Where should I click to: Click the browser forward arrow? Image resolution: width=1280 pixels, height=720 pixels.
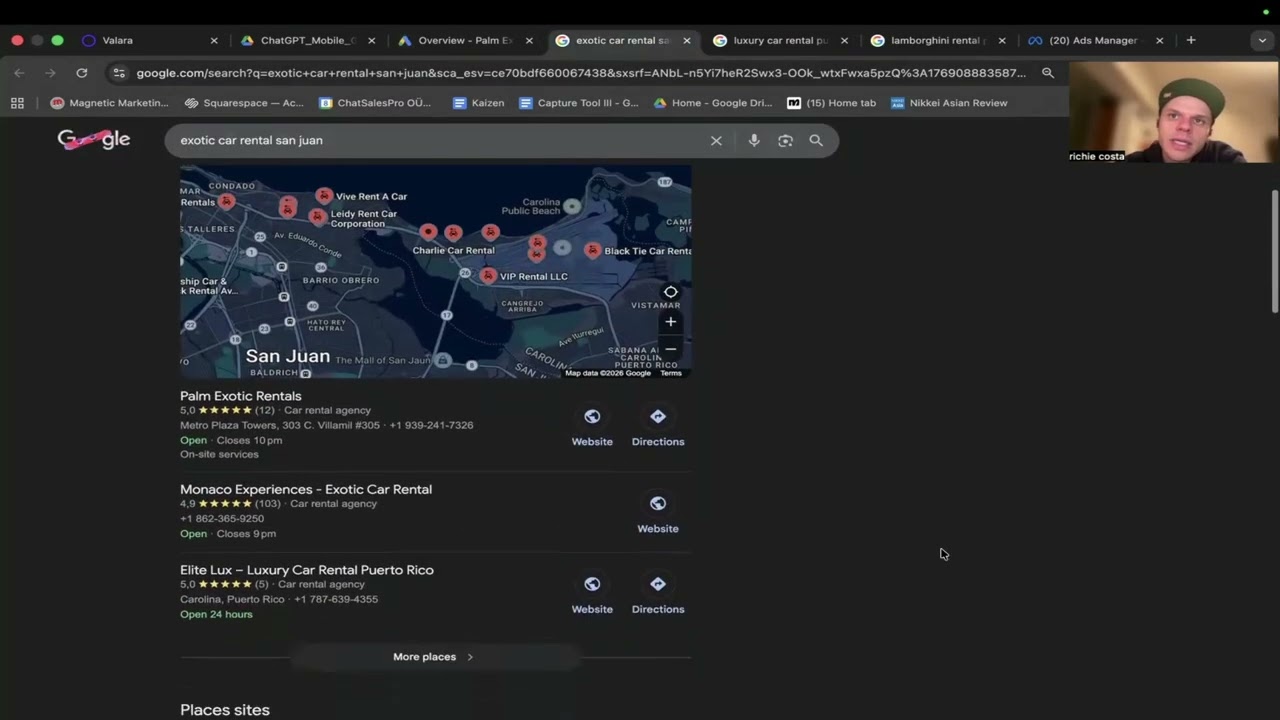click(50, 73)
